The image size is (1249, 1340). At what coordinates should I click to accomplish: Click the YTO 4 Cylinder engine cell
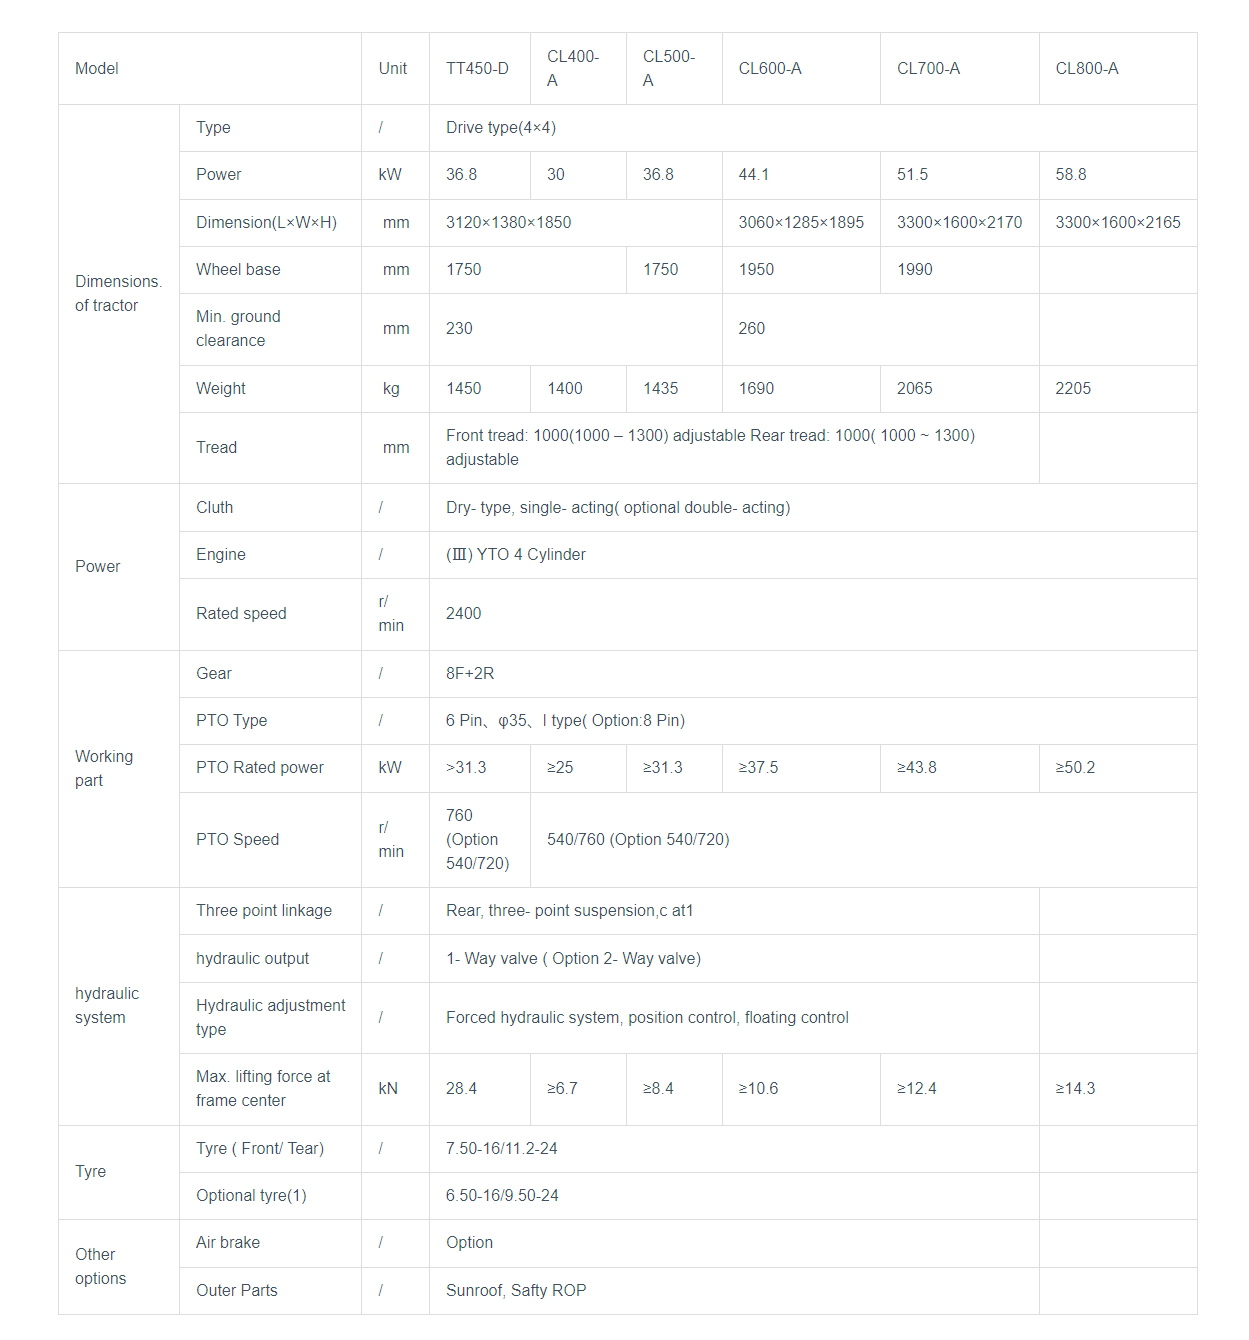[516, 554]
